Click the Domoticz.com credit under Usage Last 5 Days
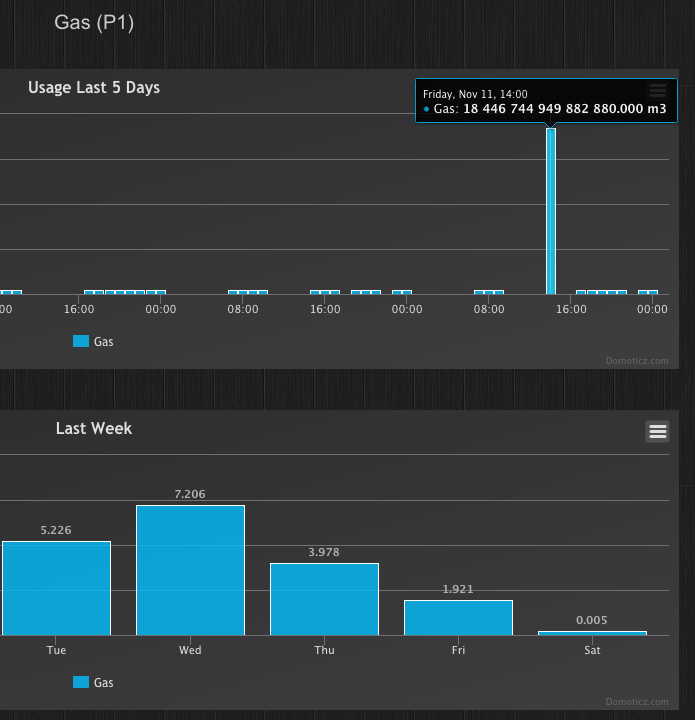 [637, 361]
